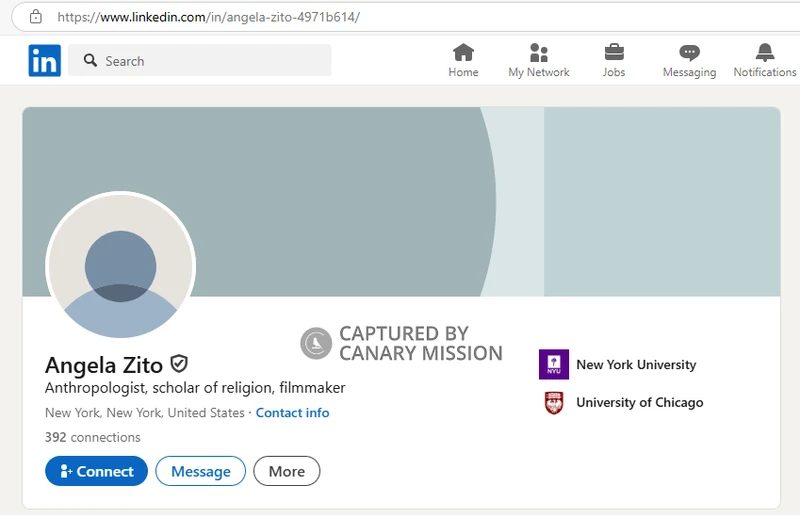The height and width of the screenshot is (515, 800).
Task: Click the Message button on the profile
Action: click(x=200, y=471)
